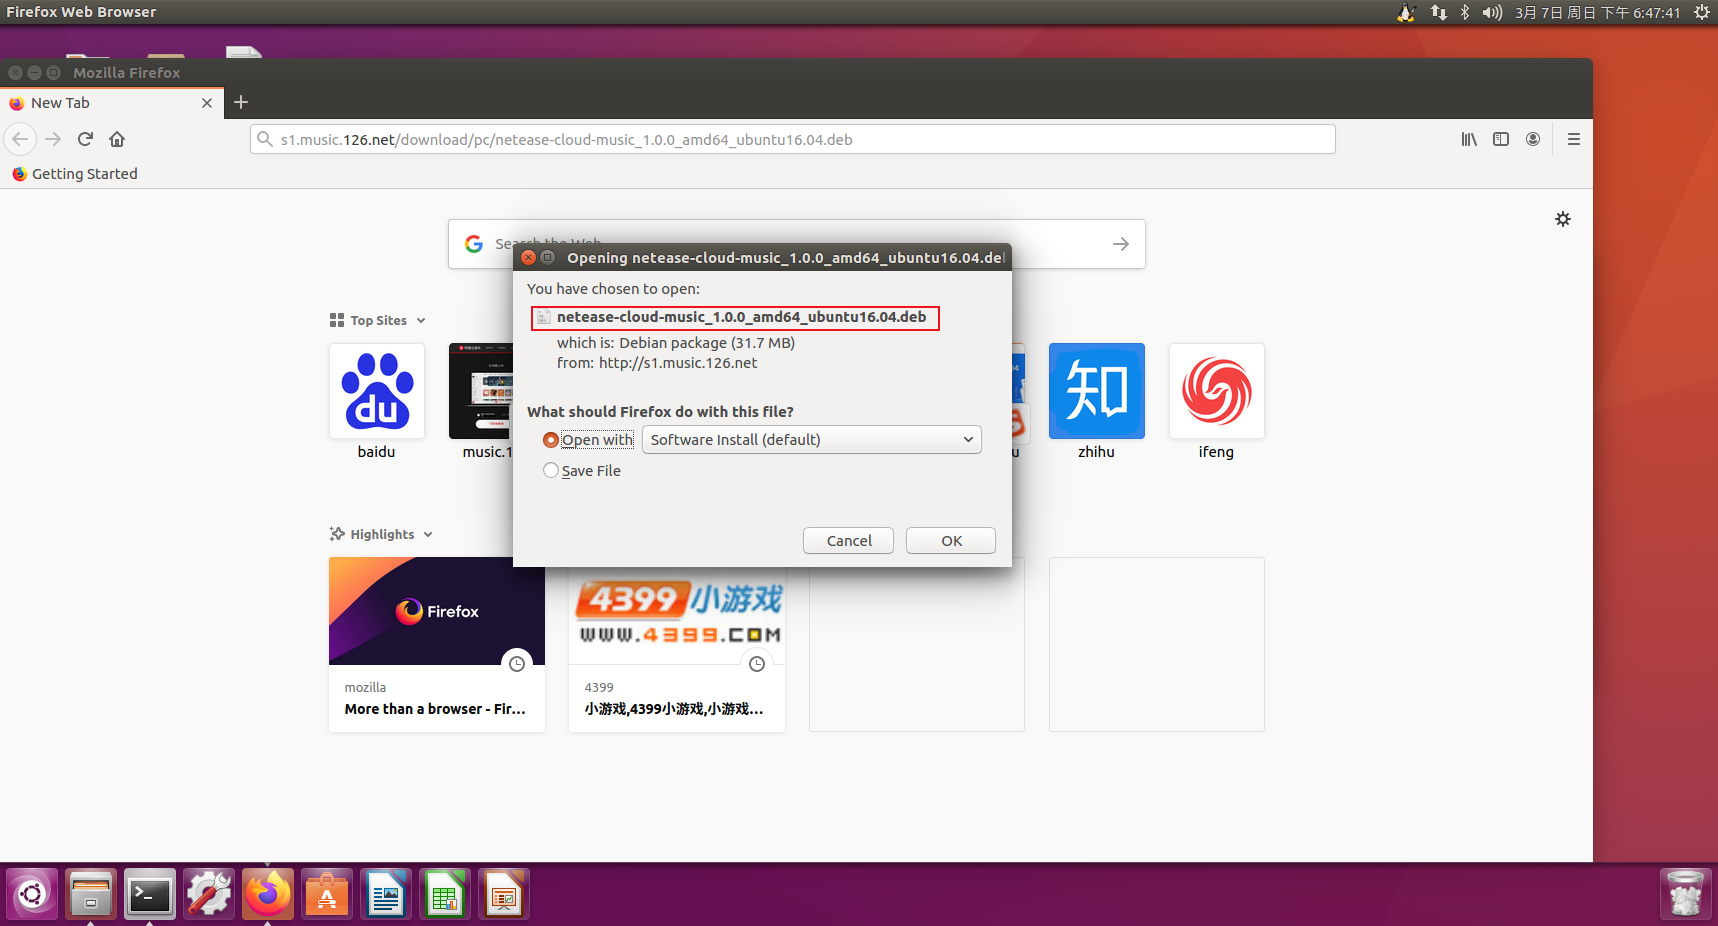
Task: Launch Terminal from dock
Action: pos(150,894)
